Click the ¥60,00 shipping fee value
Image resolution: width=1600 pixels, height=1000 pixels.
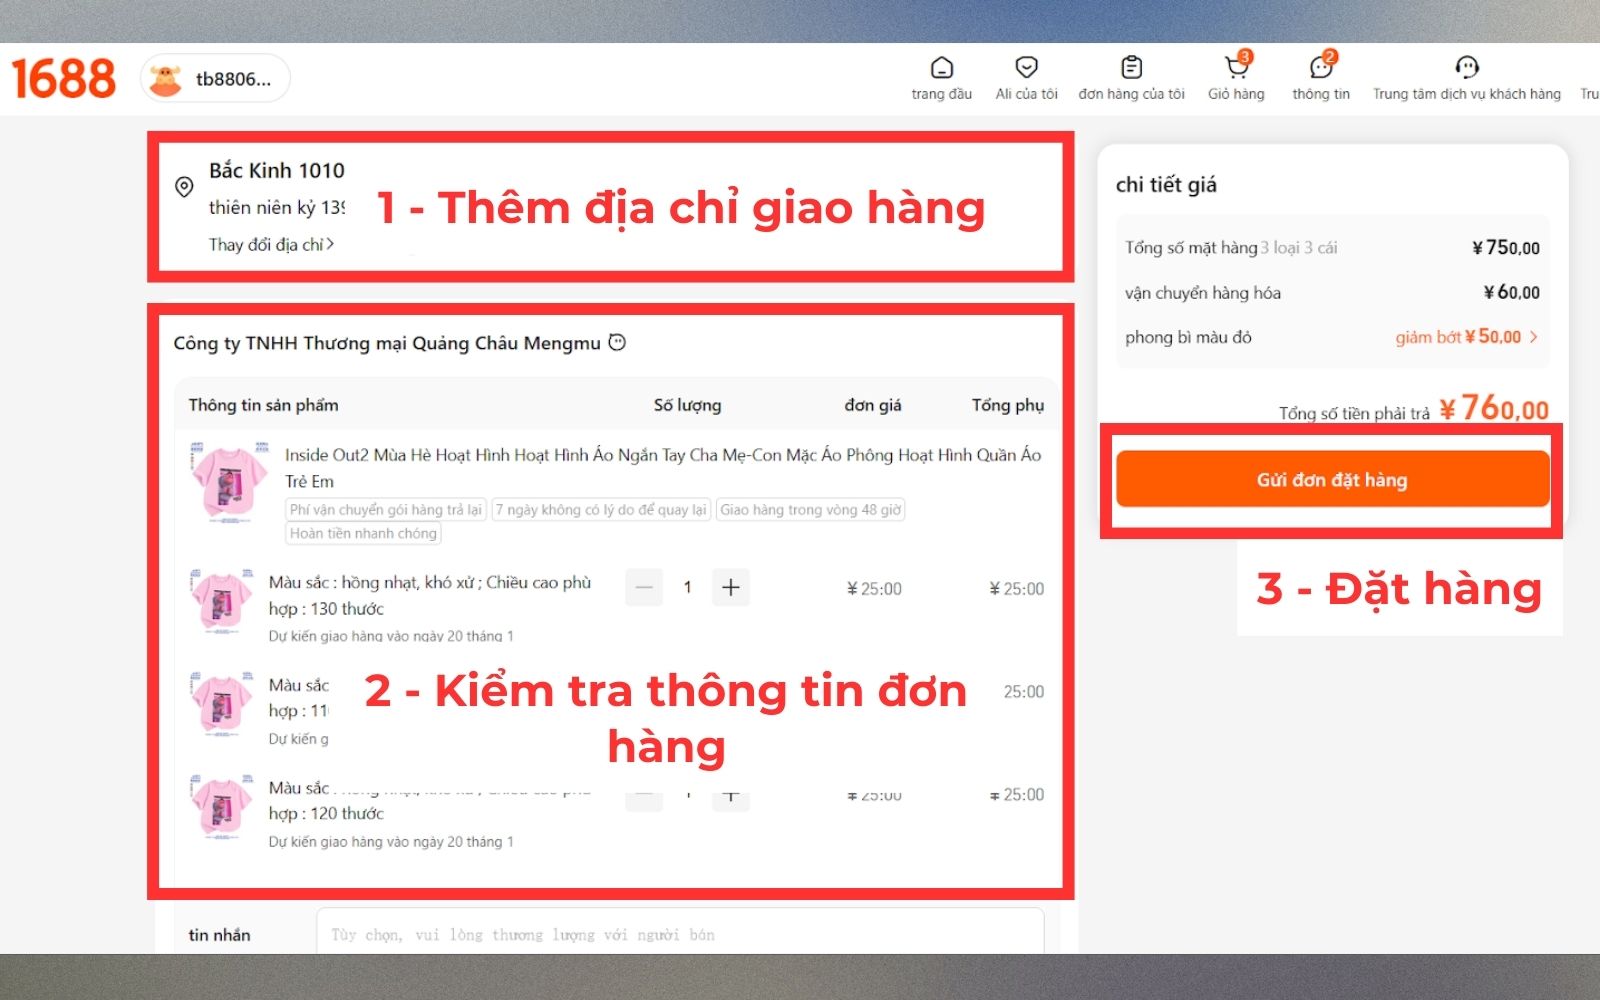tap(1511, 292)
